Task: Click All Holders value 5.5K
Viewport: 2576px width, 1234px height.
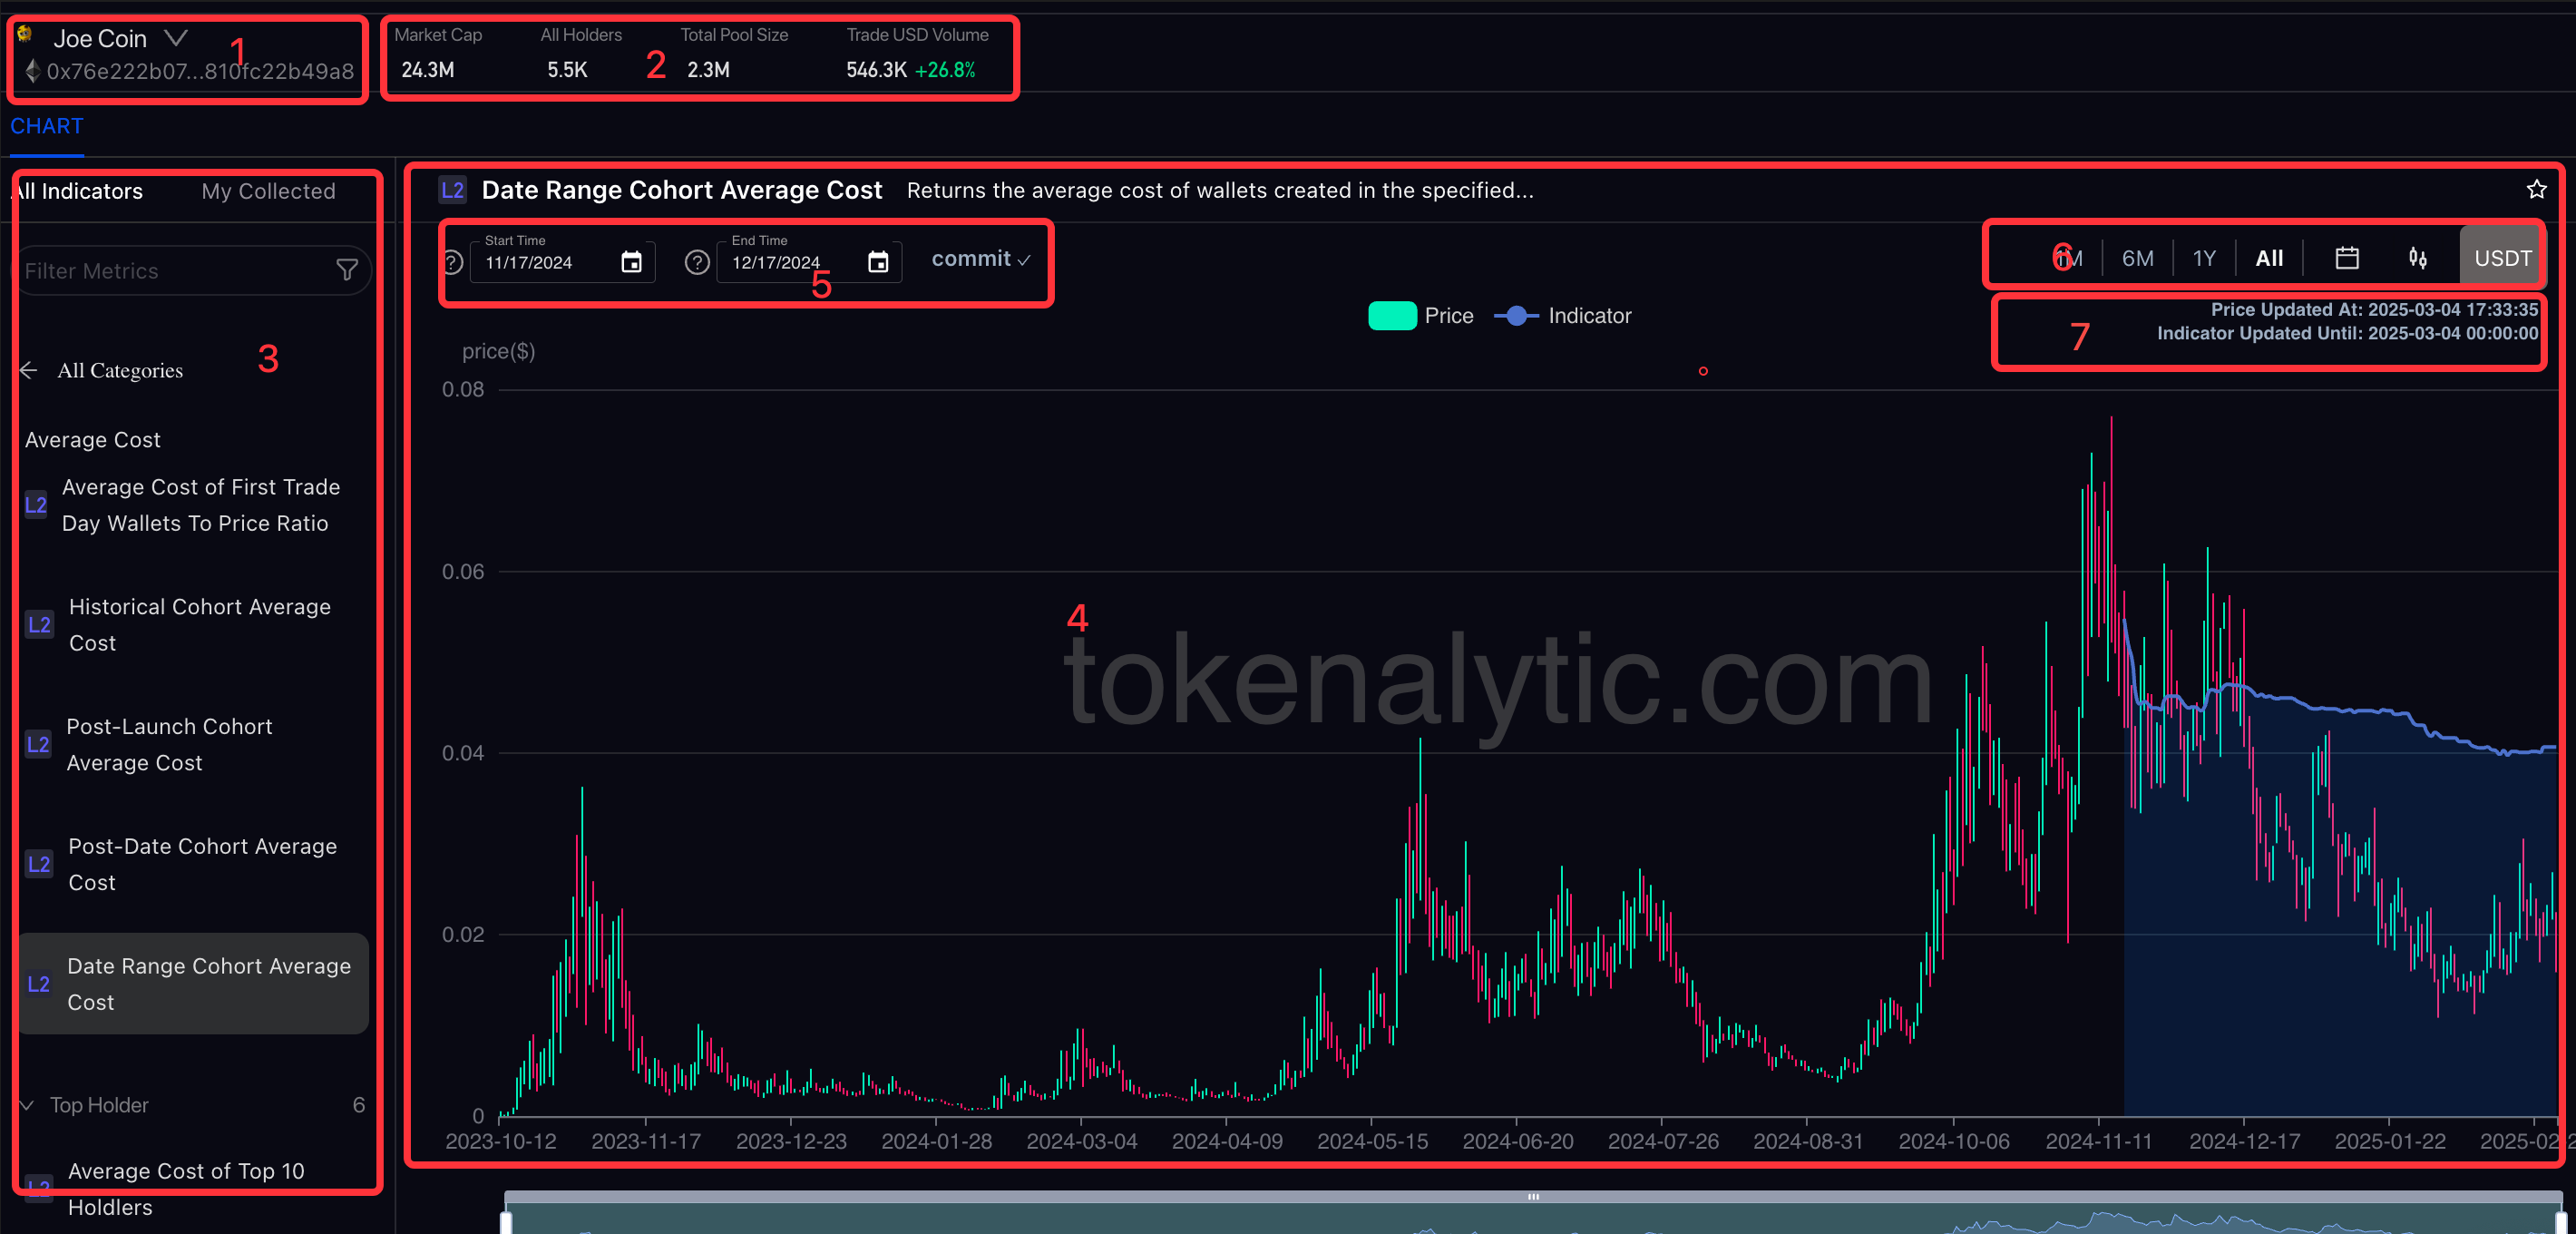Action: pyautogui.click(x=567, y=70)
